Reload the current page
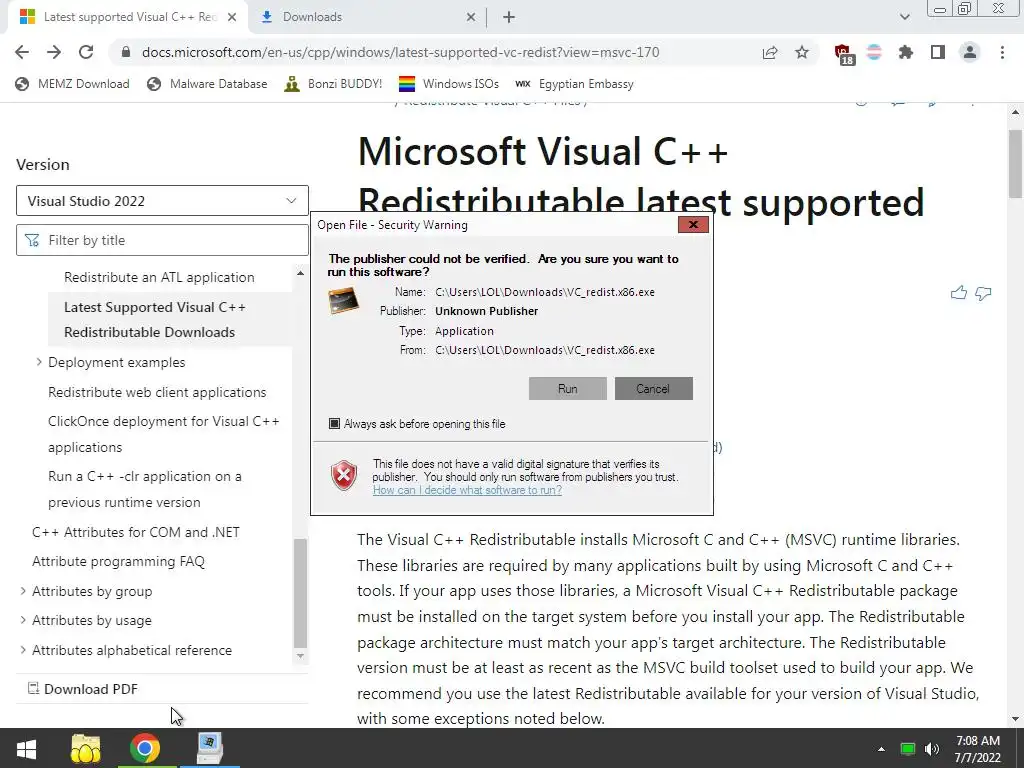 (86, 52)
